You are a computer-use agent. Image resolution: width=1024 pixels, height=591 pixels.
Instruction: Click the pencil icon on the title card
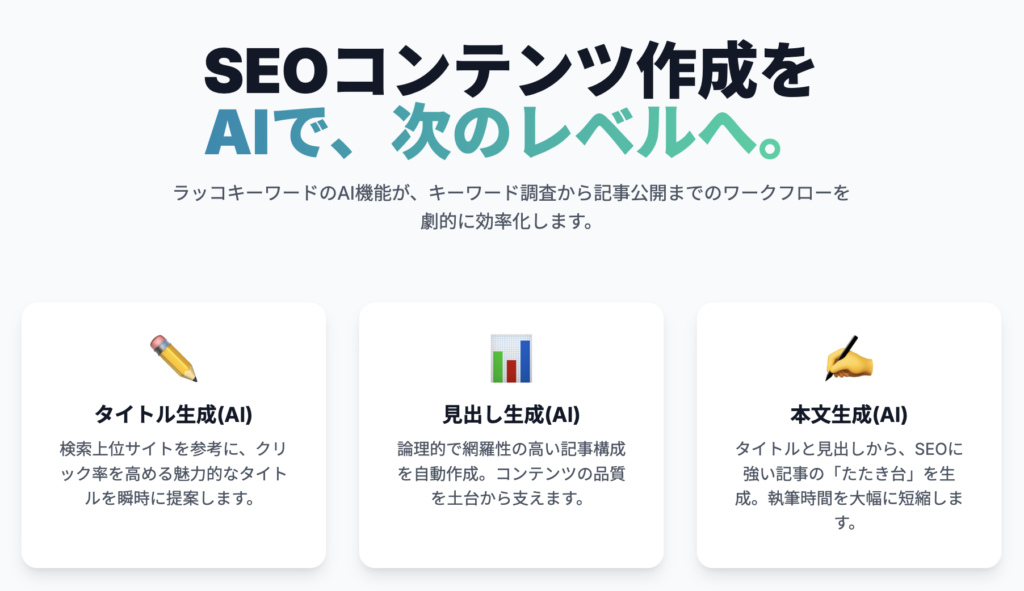coord(173,358)
